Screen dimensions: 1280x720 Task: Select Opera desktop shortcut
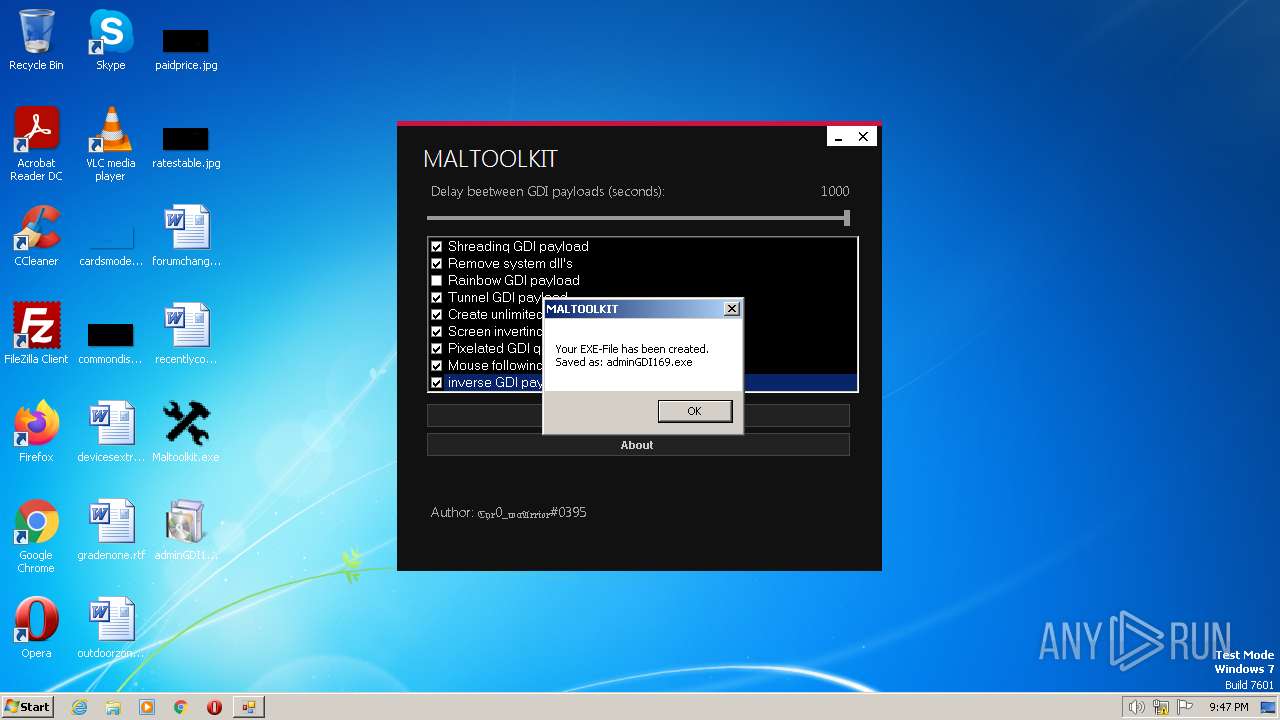point(36,628)
